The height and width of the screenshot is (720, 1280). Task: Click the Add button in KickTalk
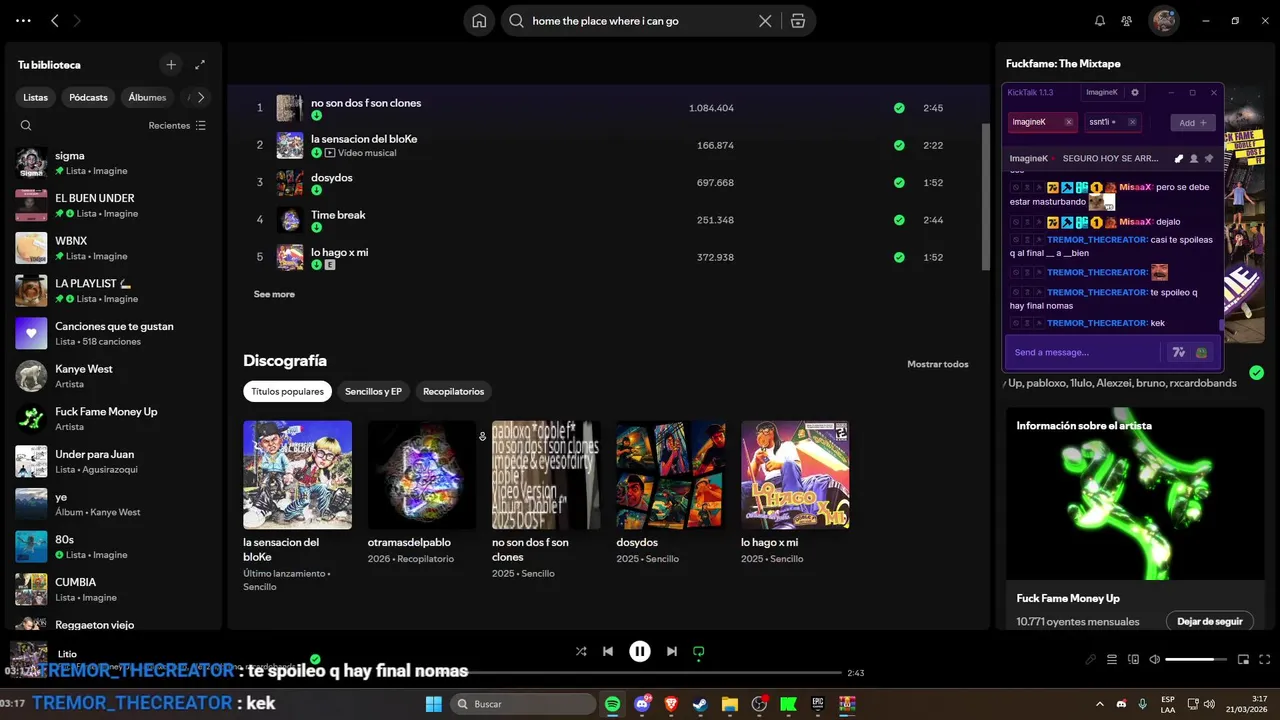tap(1193, 122)
